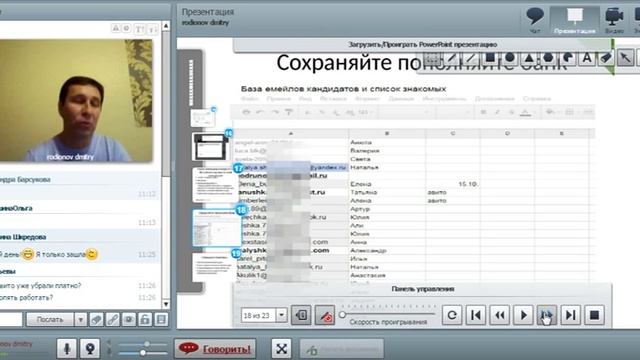Screen dimensions: 640x360
Task: Jump to the last slide
Action: point(571,315)
